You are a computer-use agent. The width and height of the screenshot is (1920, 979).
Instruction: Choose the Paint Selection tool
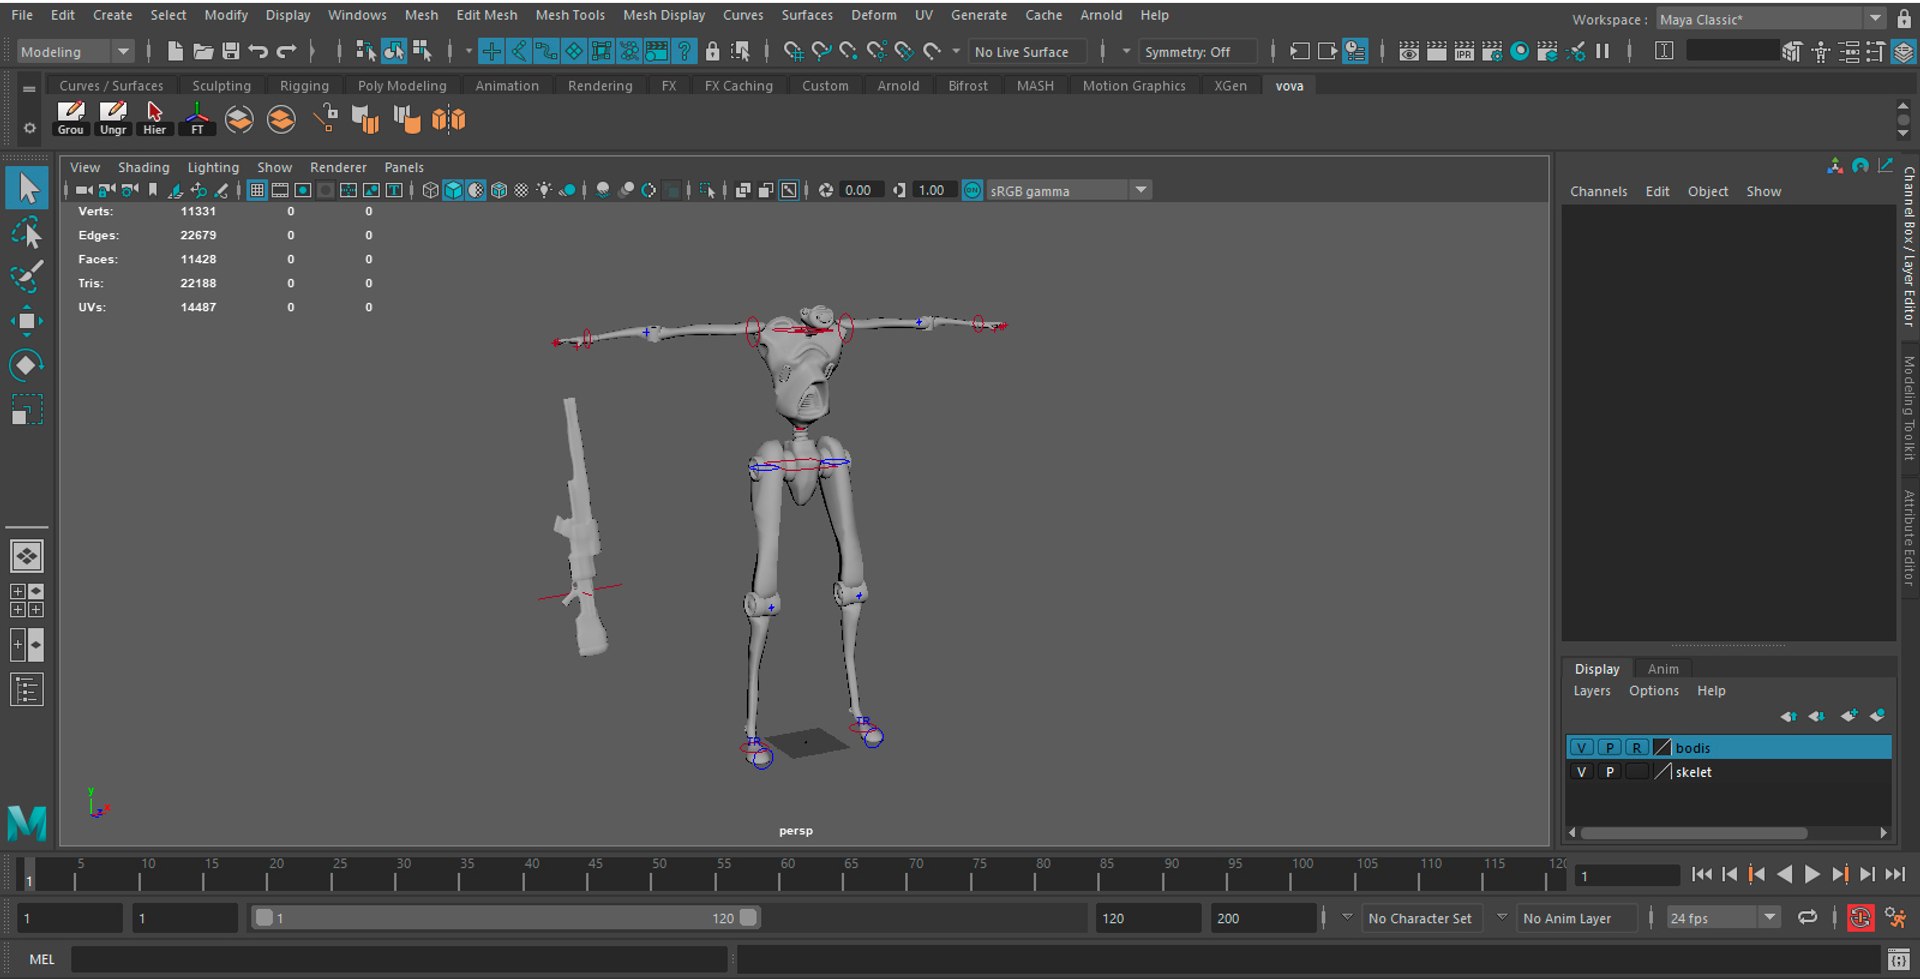tap(27, 276)
